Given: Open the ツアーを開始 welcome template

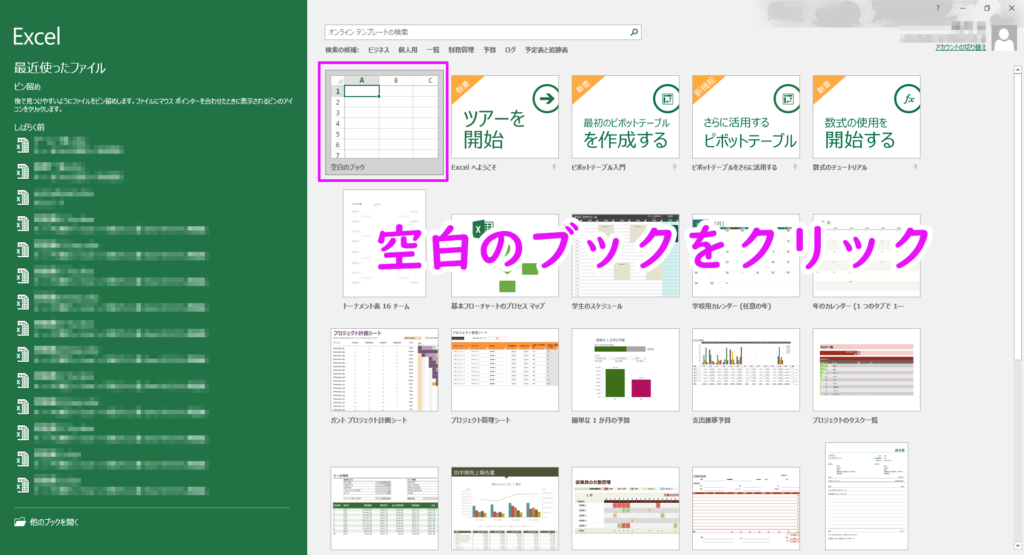Looking at the screenshot, I should [505, 117].
